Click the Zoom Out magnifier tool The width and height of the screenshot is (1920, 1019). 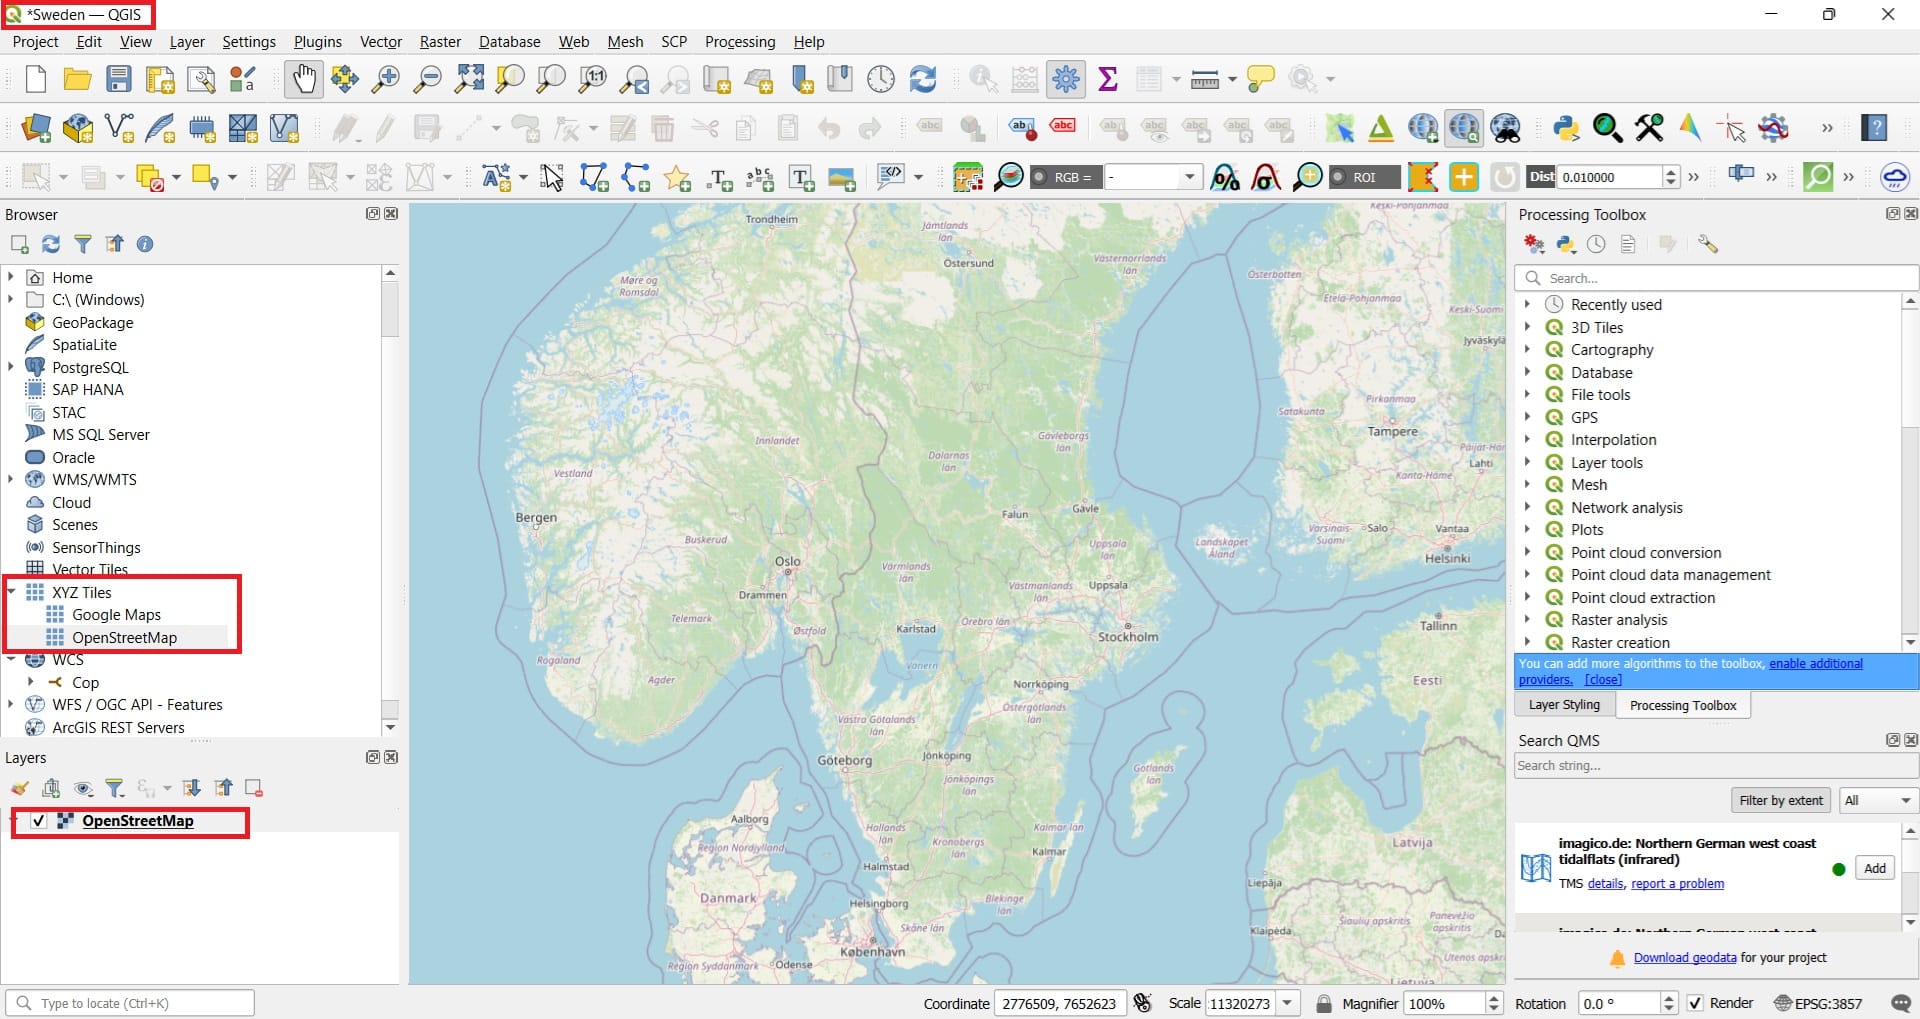pos(427,79)
